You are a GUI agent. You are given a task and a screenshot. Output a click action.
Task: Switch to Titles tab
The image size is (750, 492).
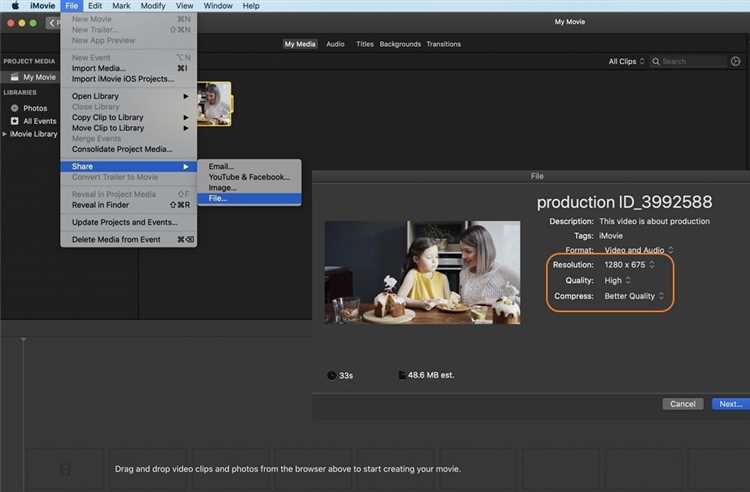tap(364, 44)
